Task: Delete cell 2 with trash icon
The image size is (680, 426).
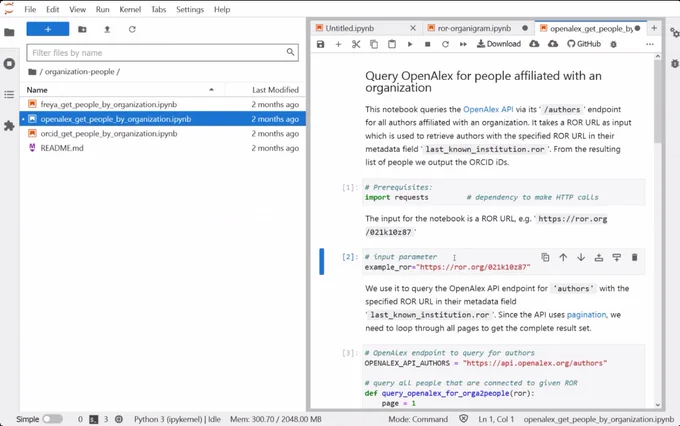Action: [634, 257]
